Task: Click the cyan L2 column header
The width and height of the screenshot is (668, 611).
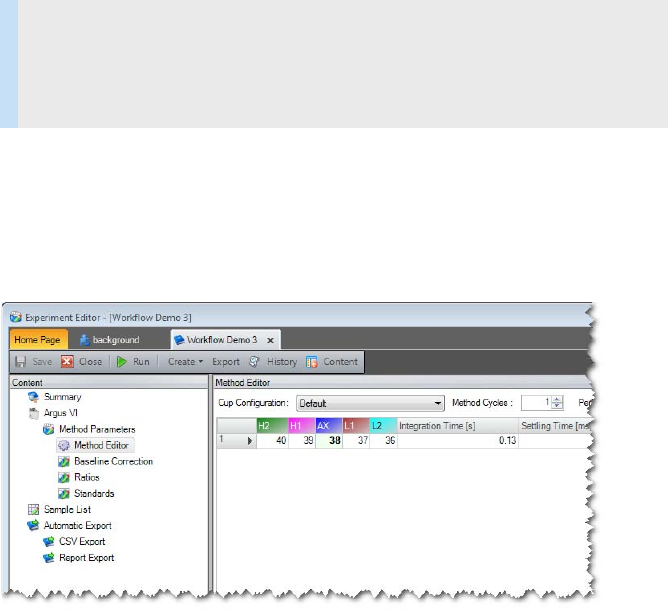Action: 383,426
